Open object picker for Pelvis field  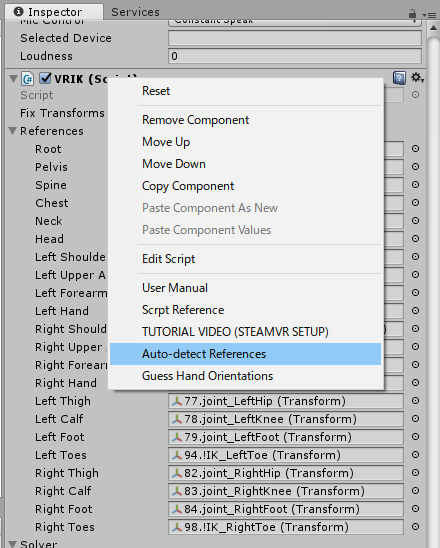tap(415, 167)
